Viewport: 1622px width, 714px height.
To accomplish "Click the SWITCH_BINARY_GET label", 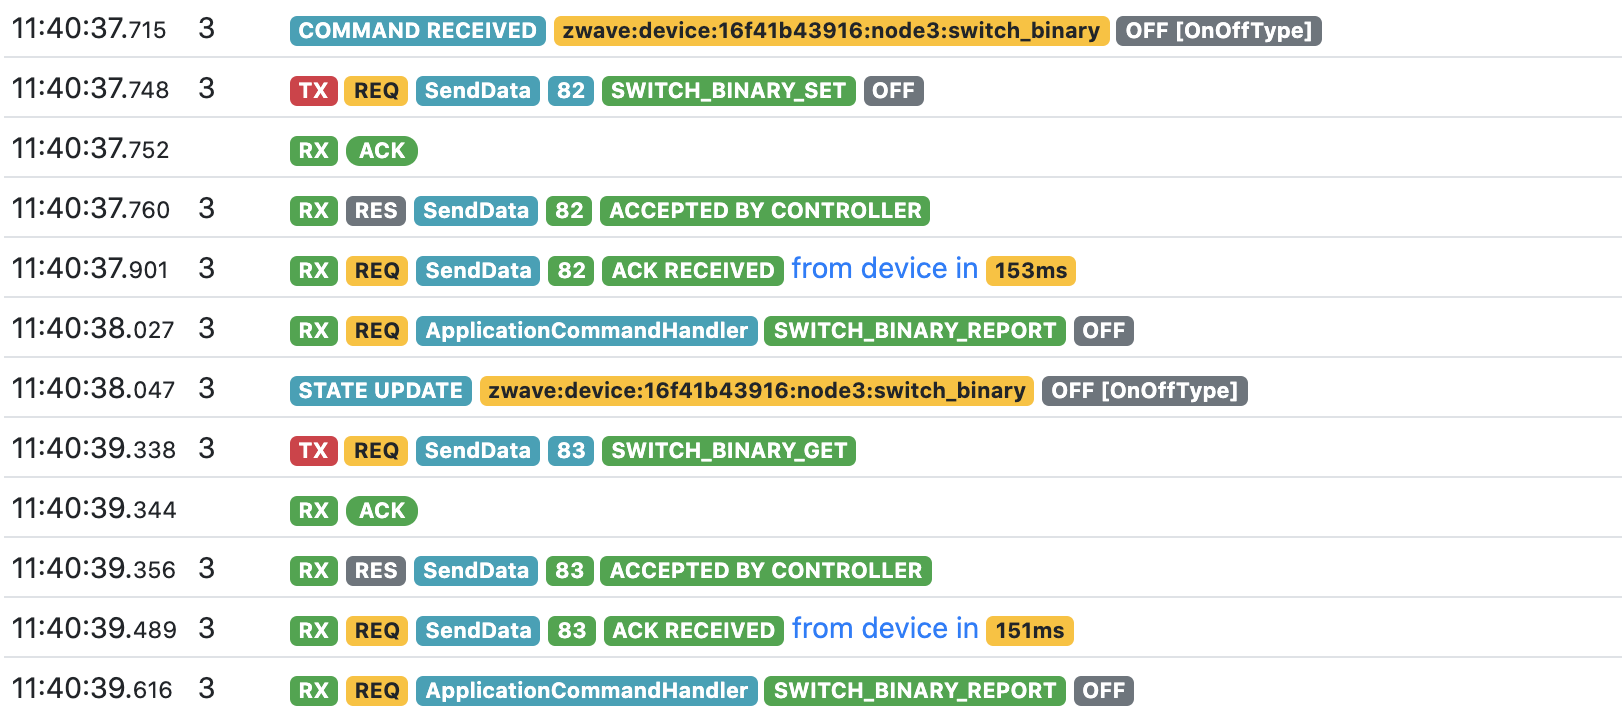I will click(729, 451).
